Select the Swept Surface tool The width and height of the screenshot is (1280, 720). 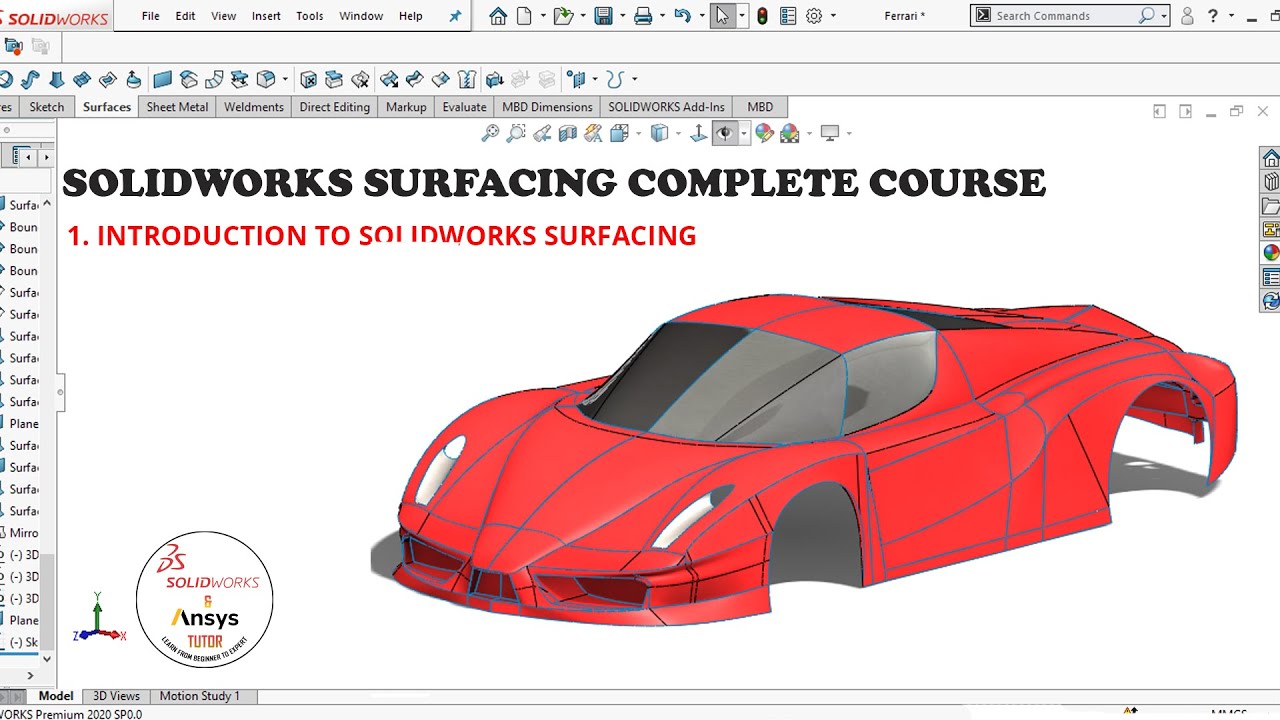coord(30,80)
